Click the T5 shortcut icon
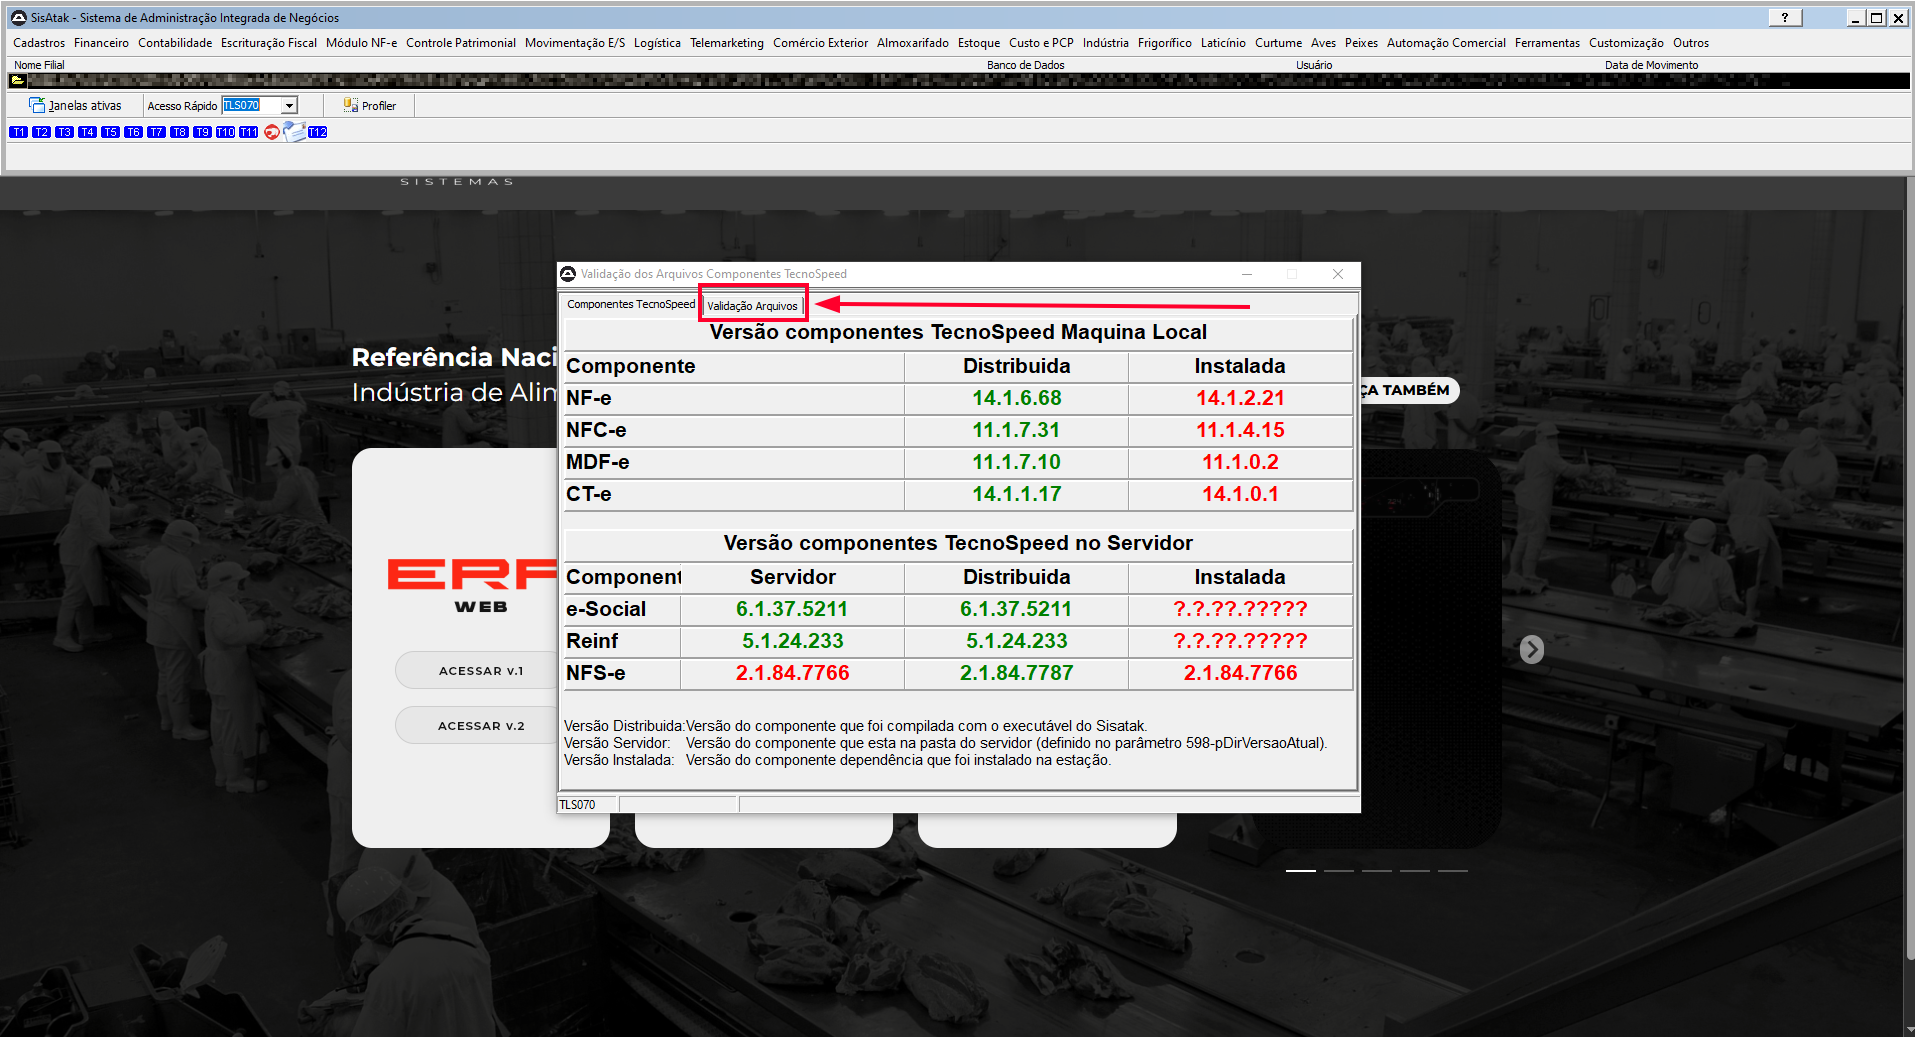 [110, 132]
